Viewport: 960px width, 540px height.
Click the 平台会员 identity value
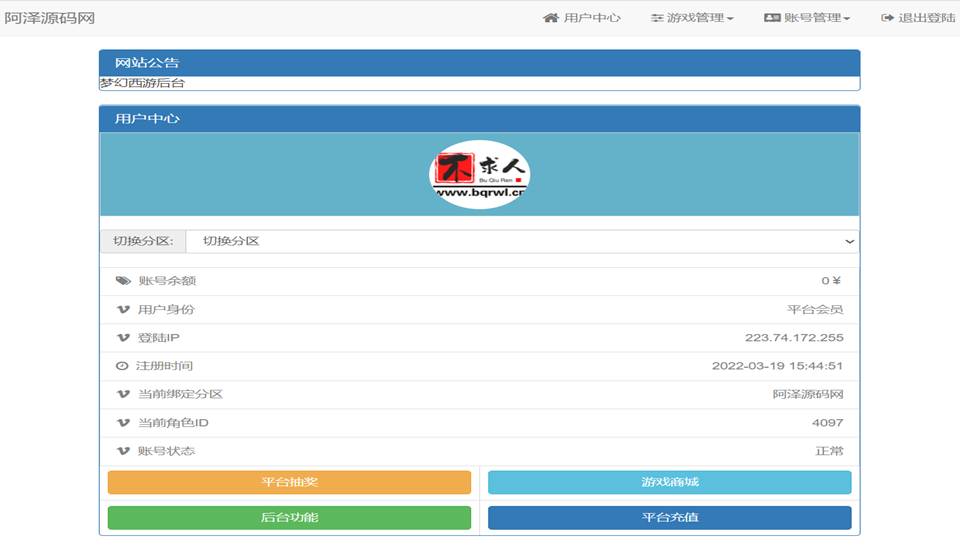[x=815, y=309]
